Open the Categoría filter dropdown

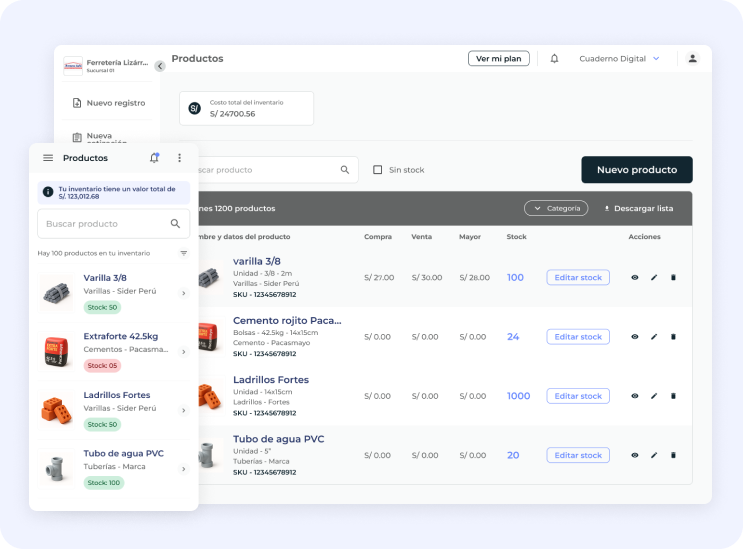(556, 208)
